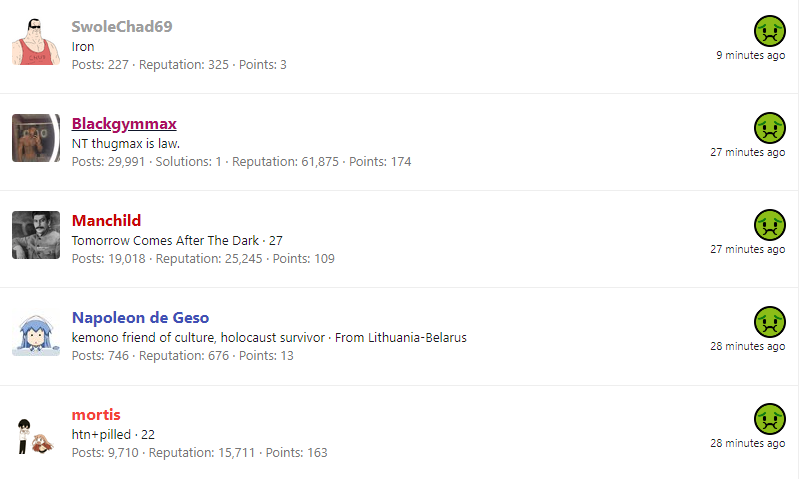Click the nauseated reaction emoji beside SwoleChad69
Image resolution: width=799 pixels, height=479 pixels.
tap(769, 31)
